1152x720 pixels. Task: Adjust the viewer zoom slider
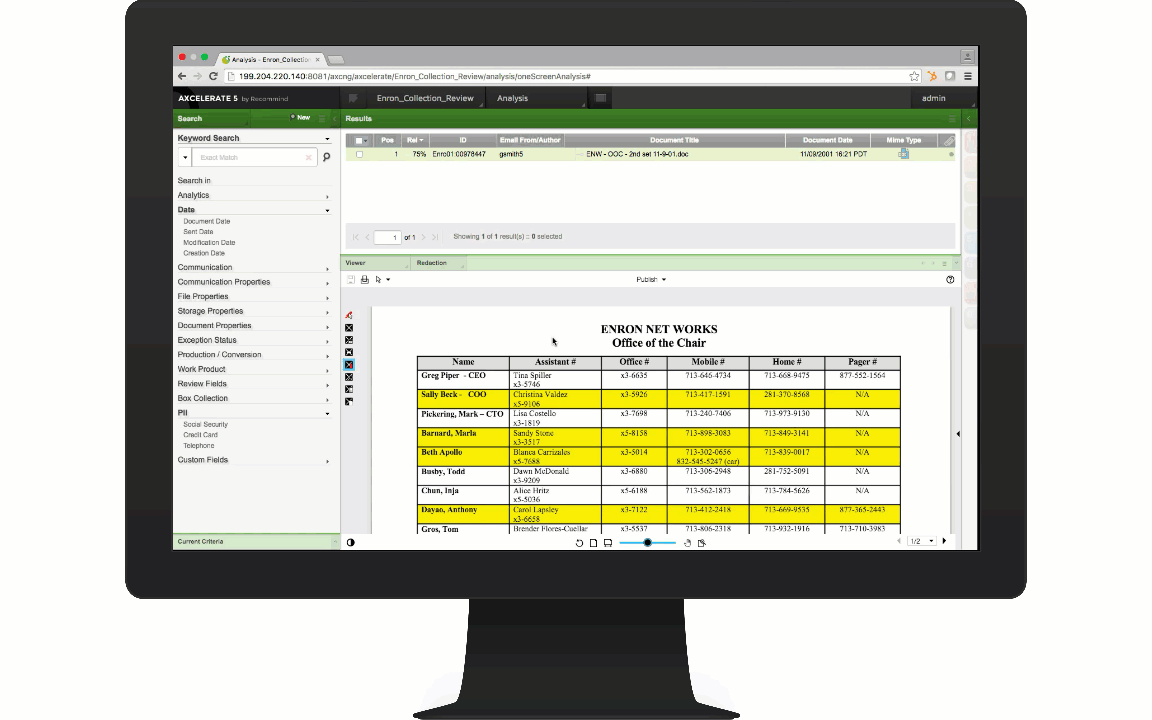[647, 543]
